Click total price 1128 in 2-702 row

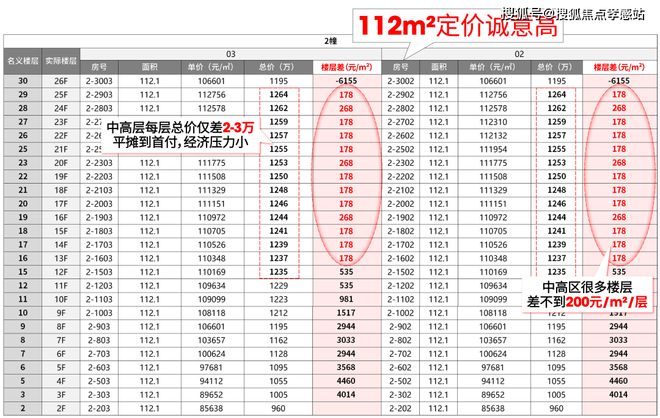pyautogui.click(x=556, y=354)
